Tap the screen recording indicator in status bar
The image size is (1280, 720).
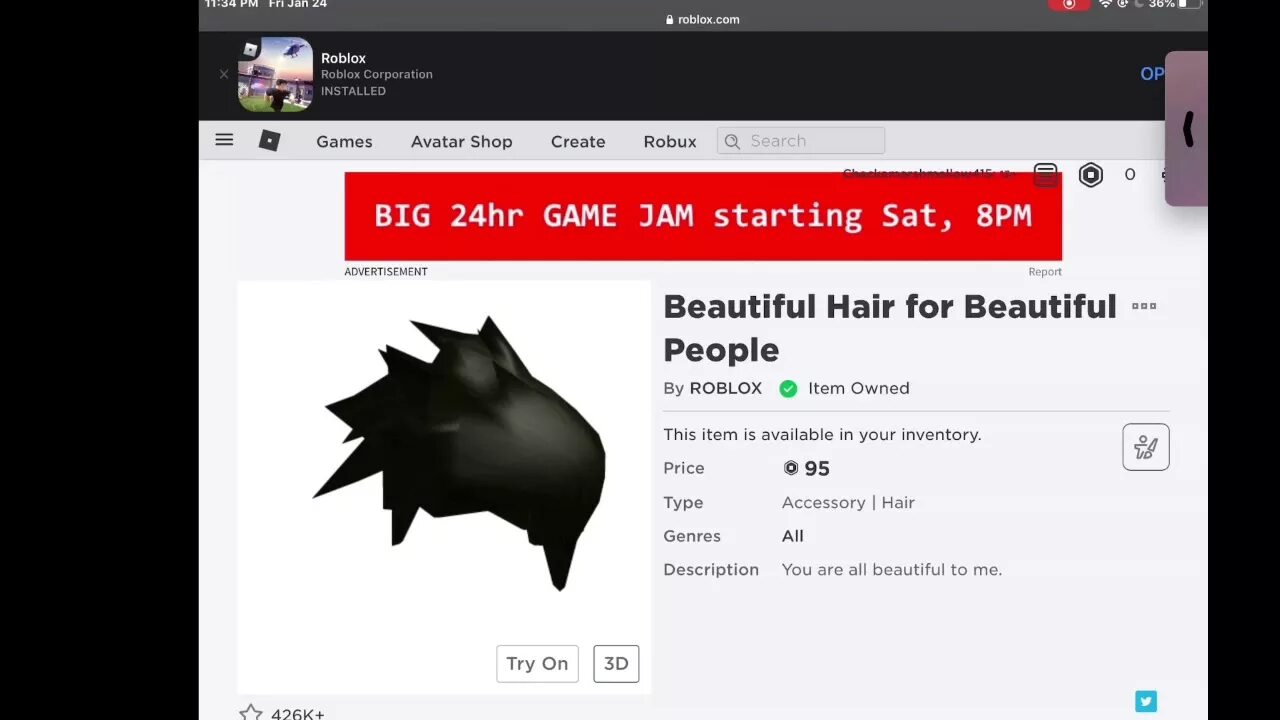[1069, 4]
